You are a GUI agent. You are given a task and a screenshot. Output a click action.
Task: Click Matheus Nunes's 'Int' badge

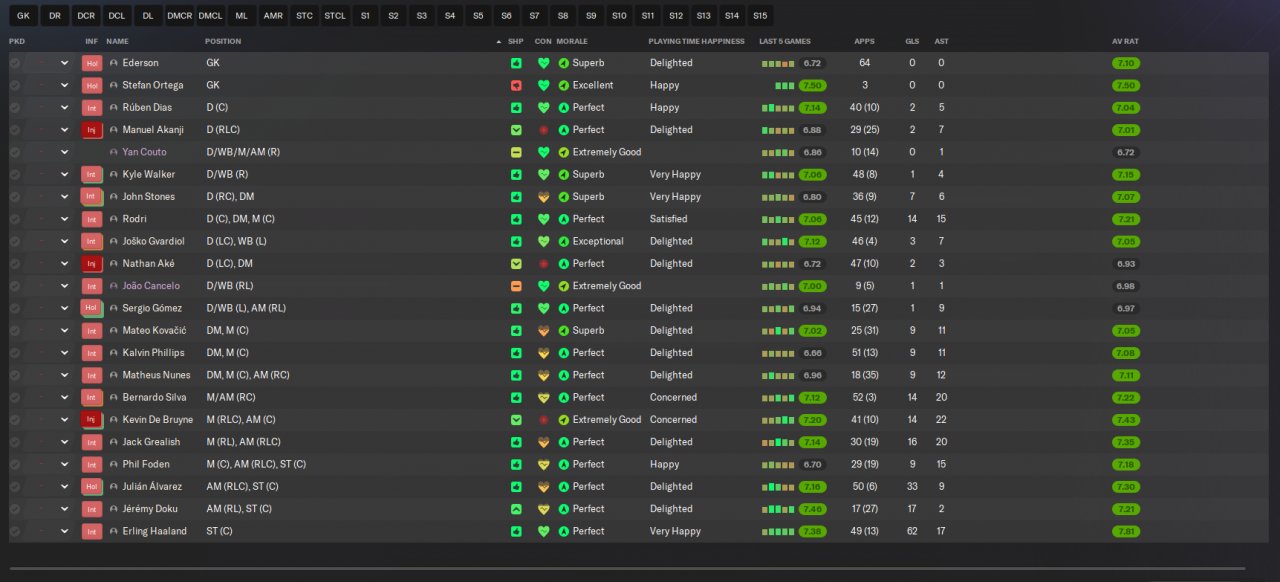coord(92,375)
